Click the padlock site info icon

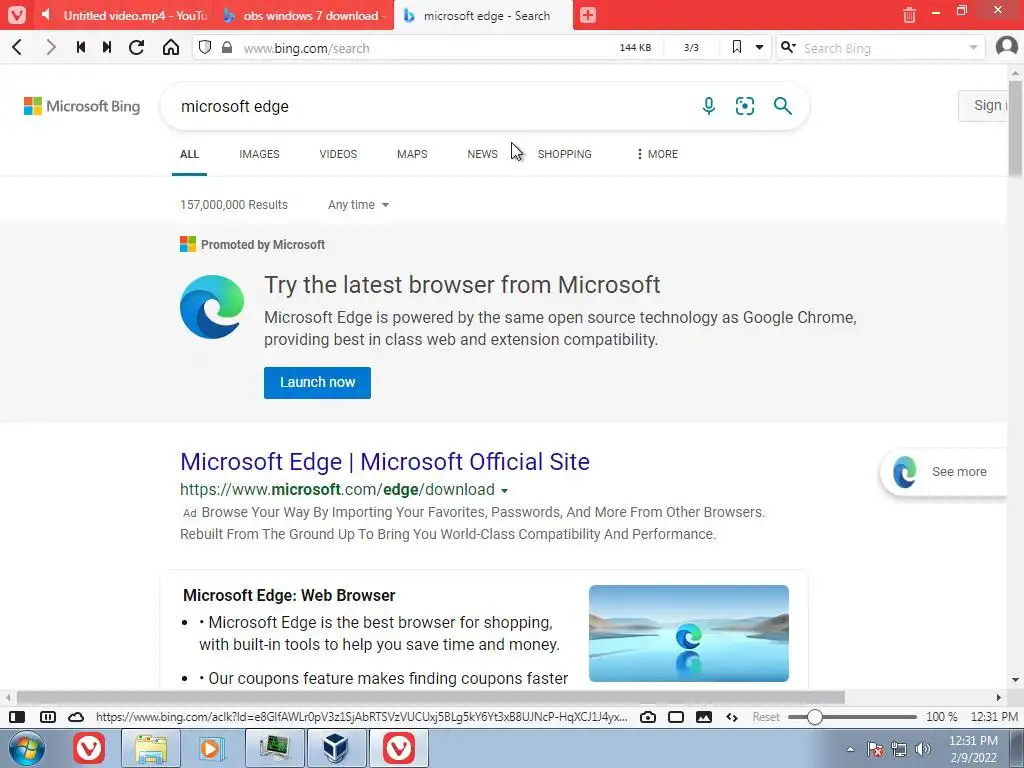point(227,48)
